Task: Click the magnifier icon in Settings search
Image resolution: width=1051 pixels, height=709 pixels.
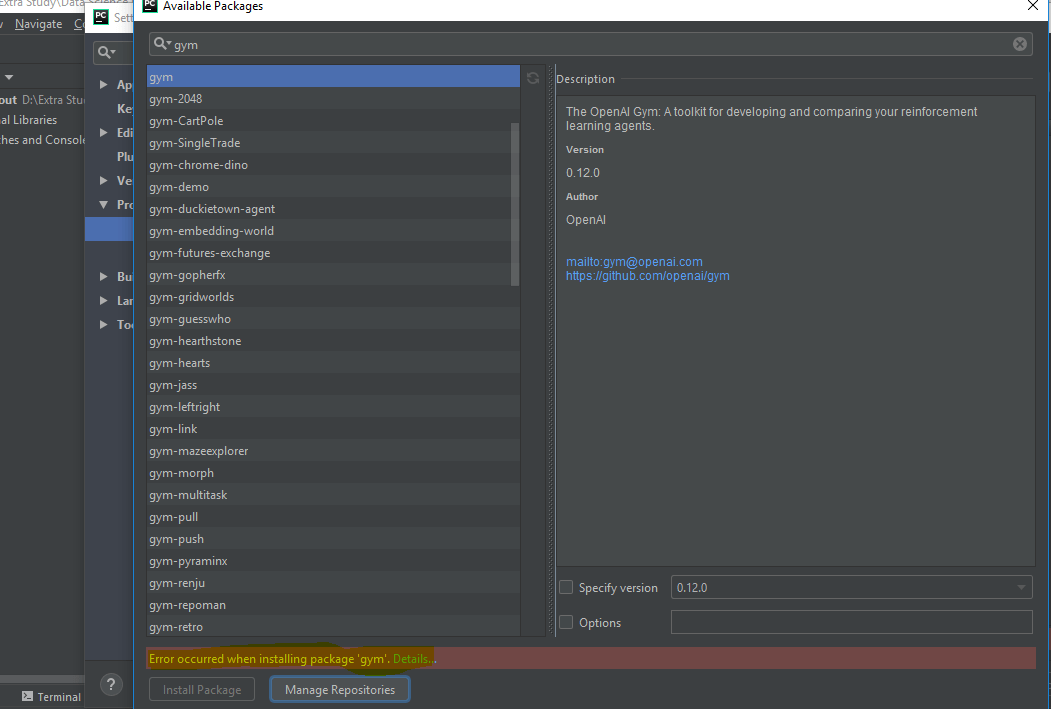Action: [x=106, y=52]
